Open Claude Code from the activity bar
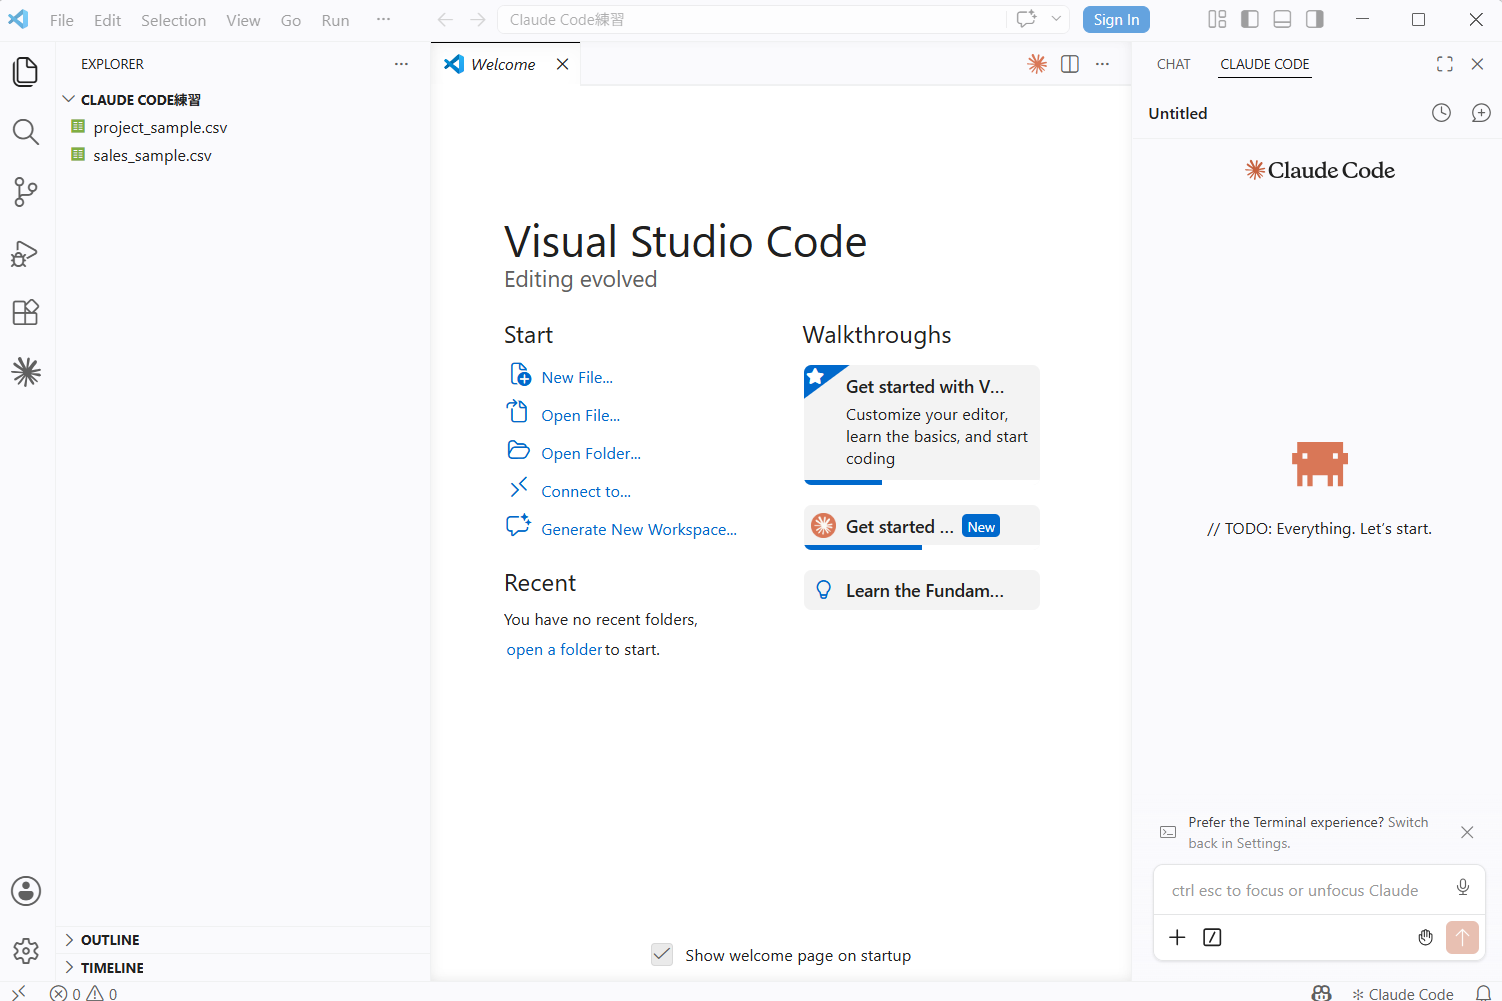The image size is (1502, 1001). [x=26, y=372]
